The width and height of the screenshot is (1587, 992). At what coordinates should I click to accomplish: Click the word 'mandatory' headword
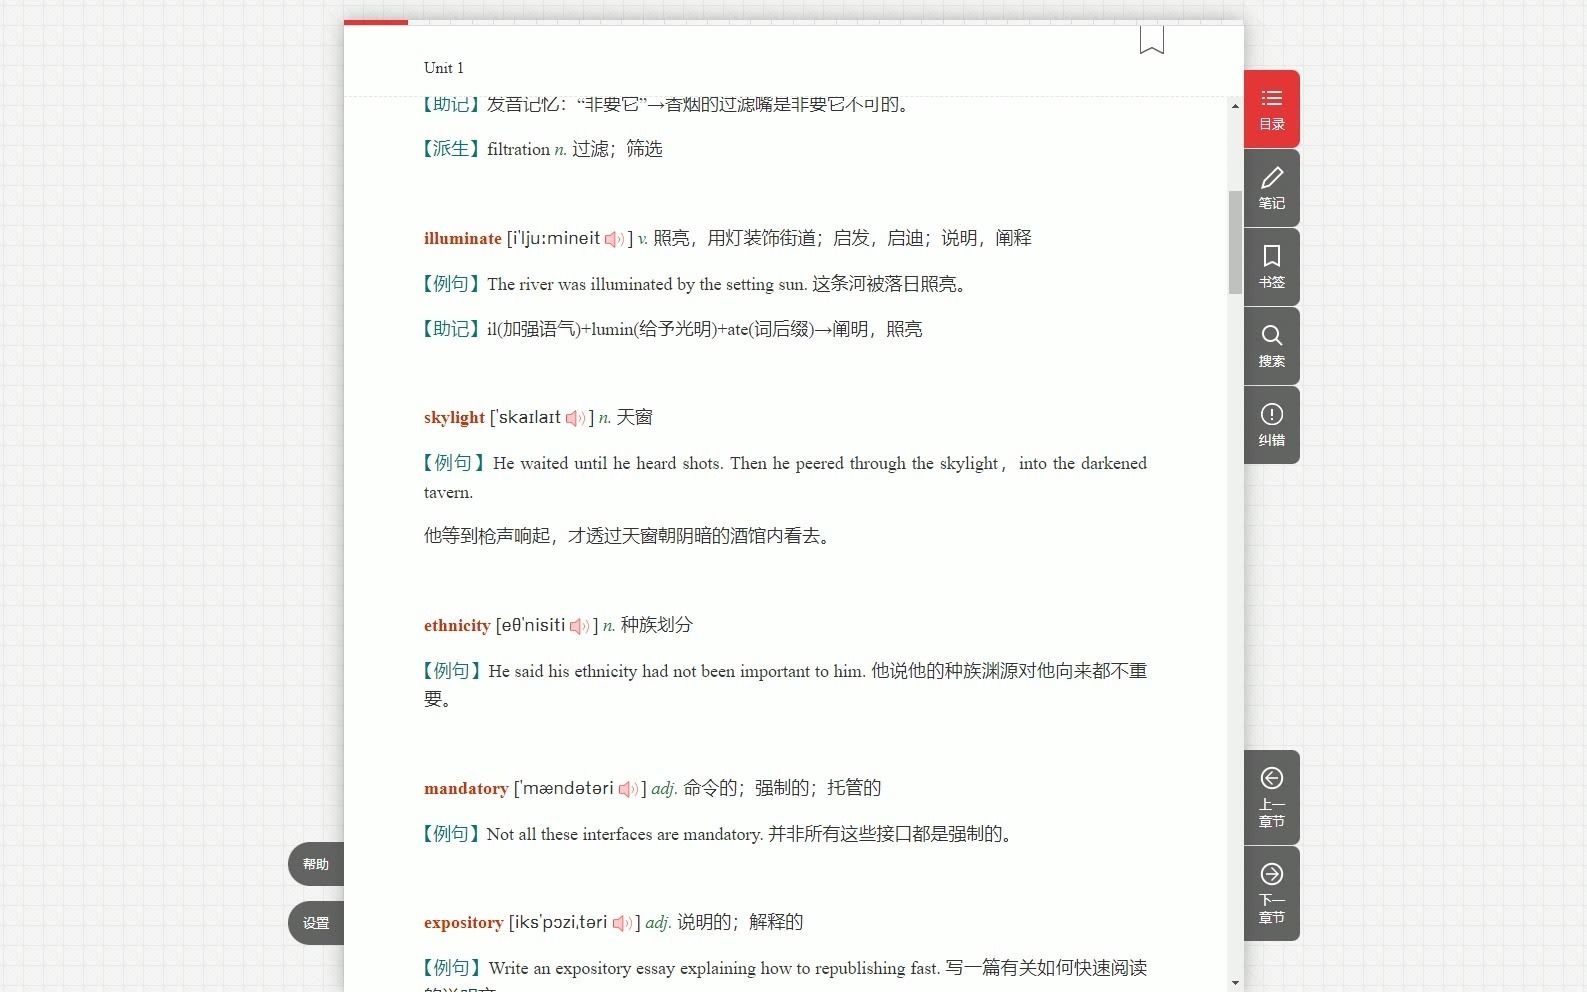[466, 788]
